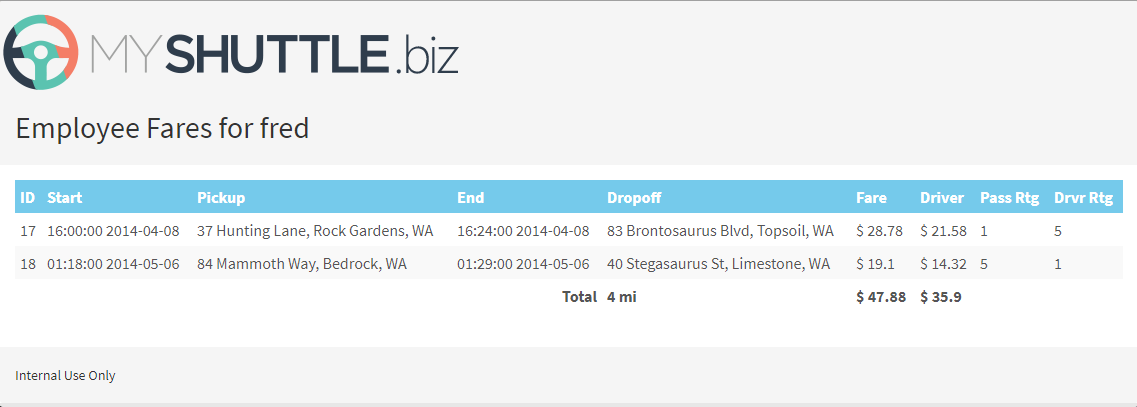Select fare row with ID 17
1137x407 pixels.
[568, 231]
